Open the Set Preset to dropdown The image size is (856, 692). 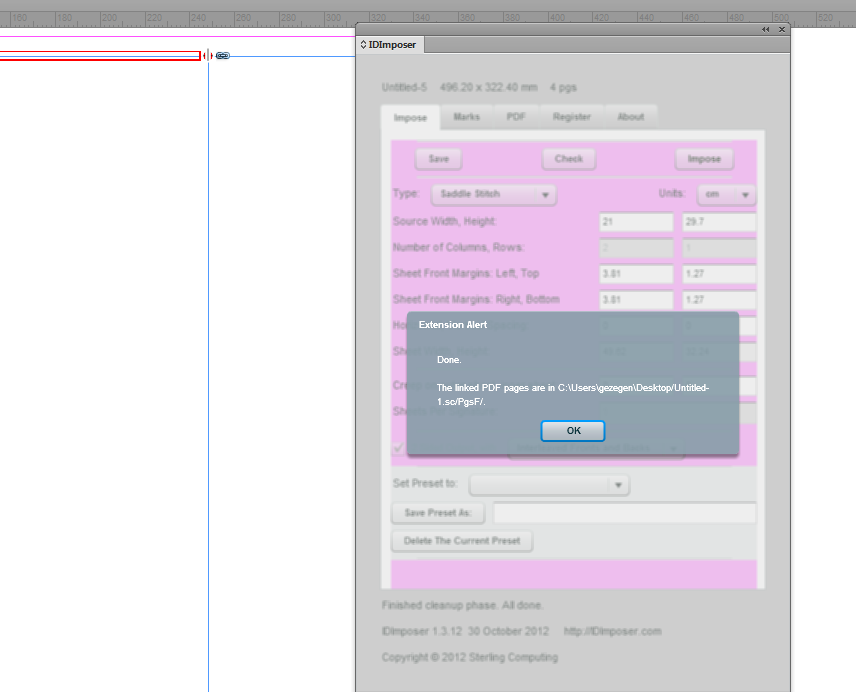549,485
